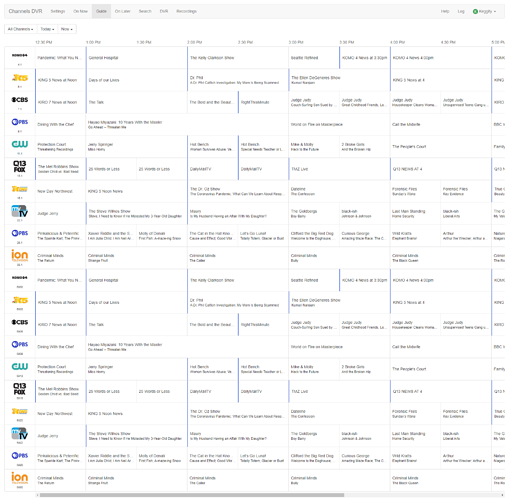Select the first TV logo beside Judge Jerry
Screen dimensions: 508x500
[x=20, y=211]
